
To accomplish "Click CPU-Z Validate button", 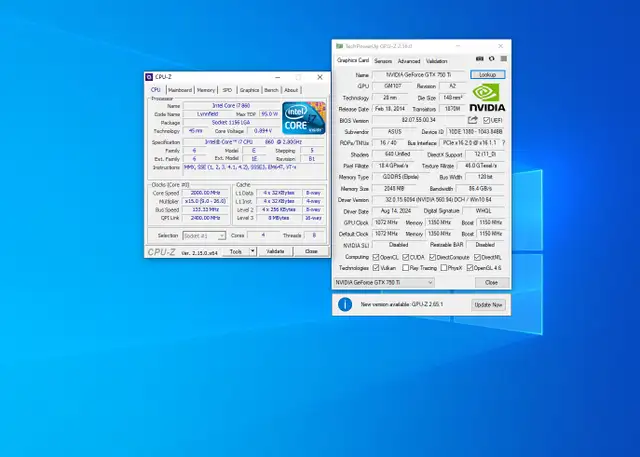I will pyautogui.click(x=276, y=251).
